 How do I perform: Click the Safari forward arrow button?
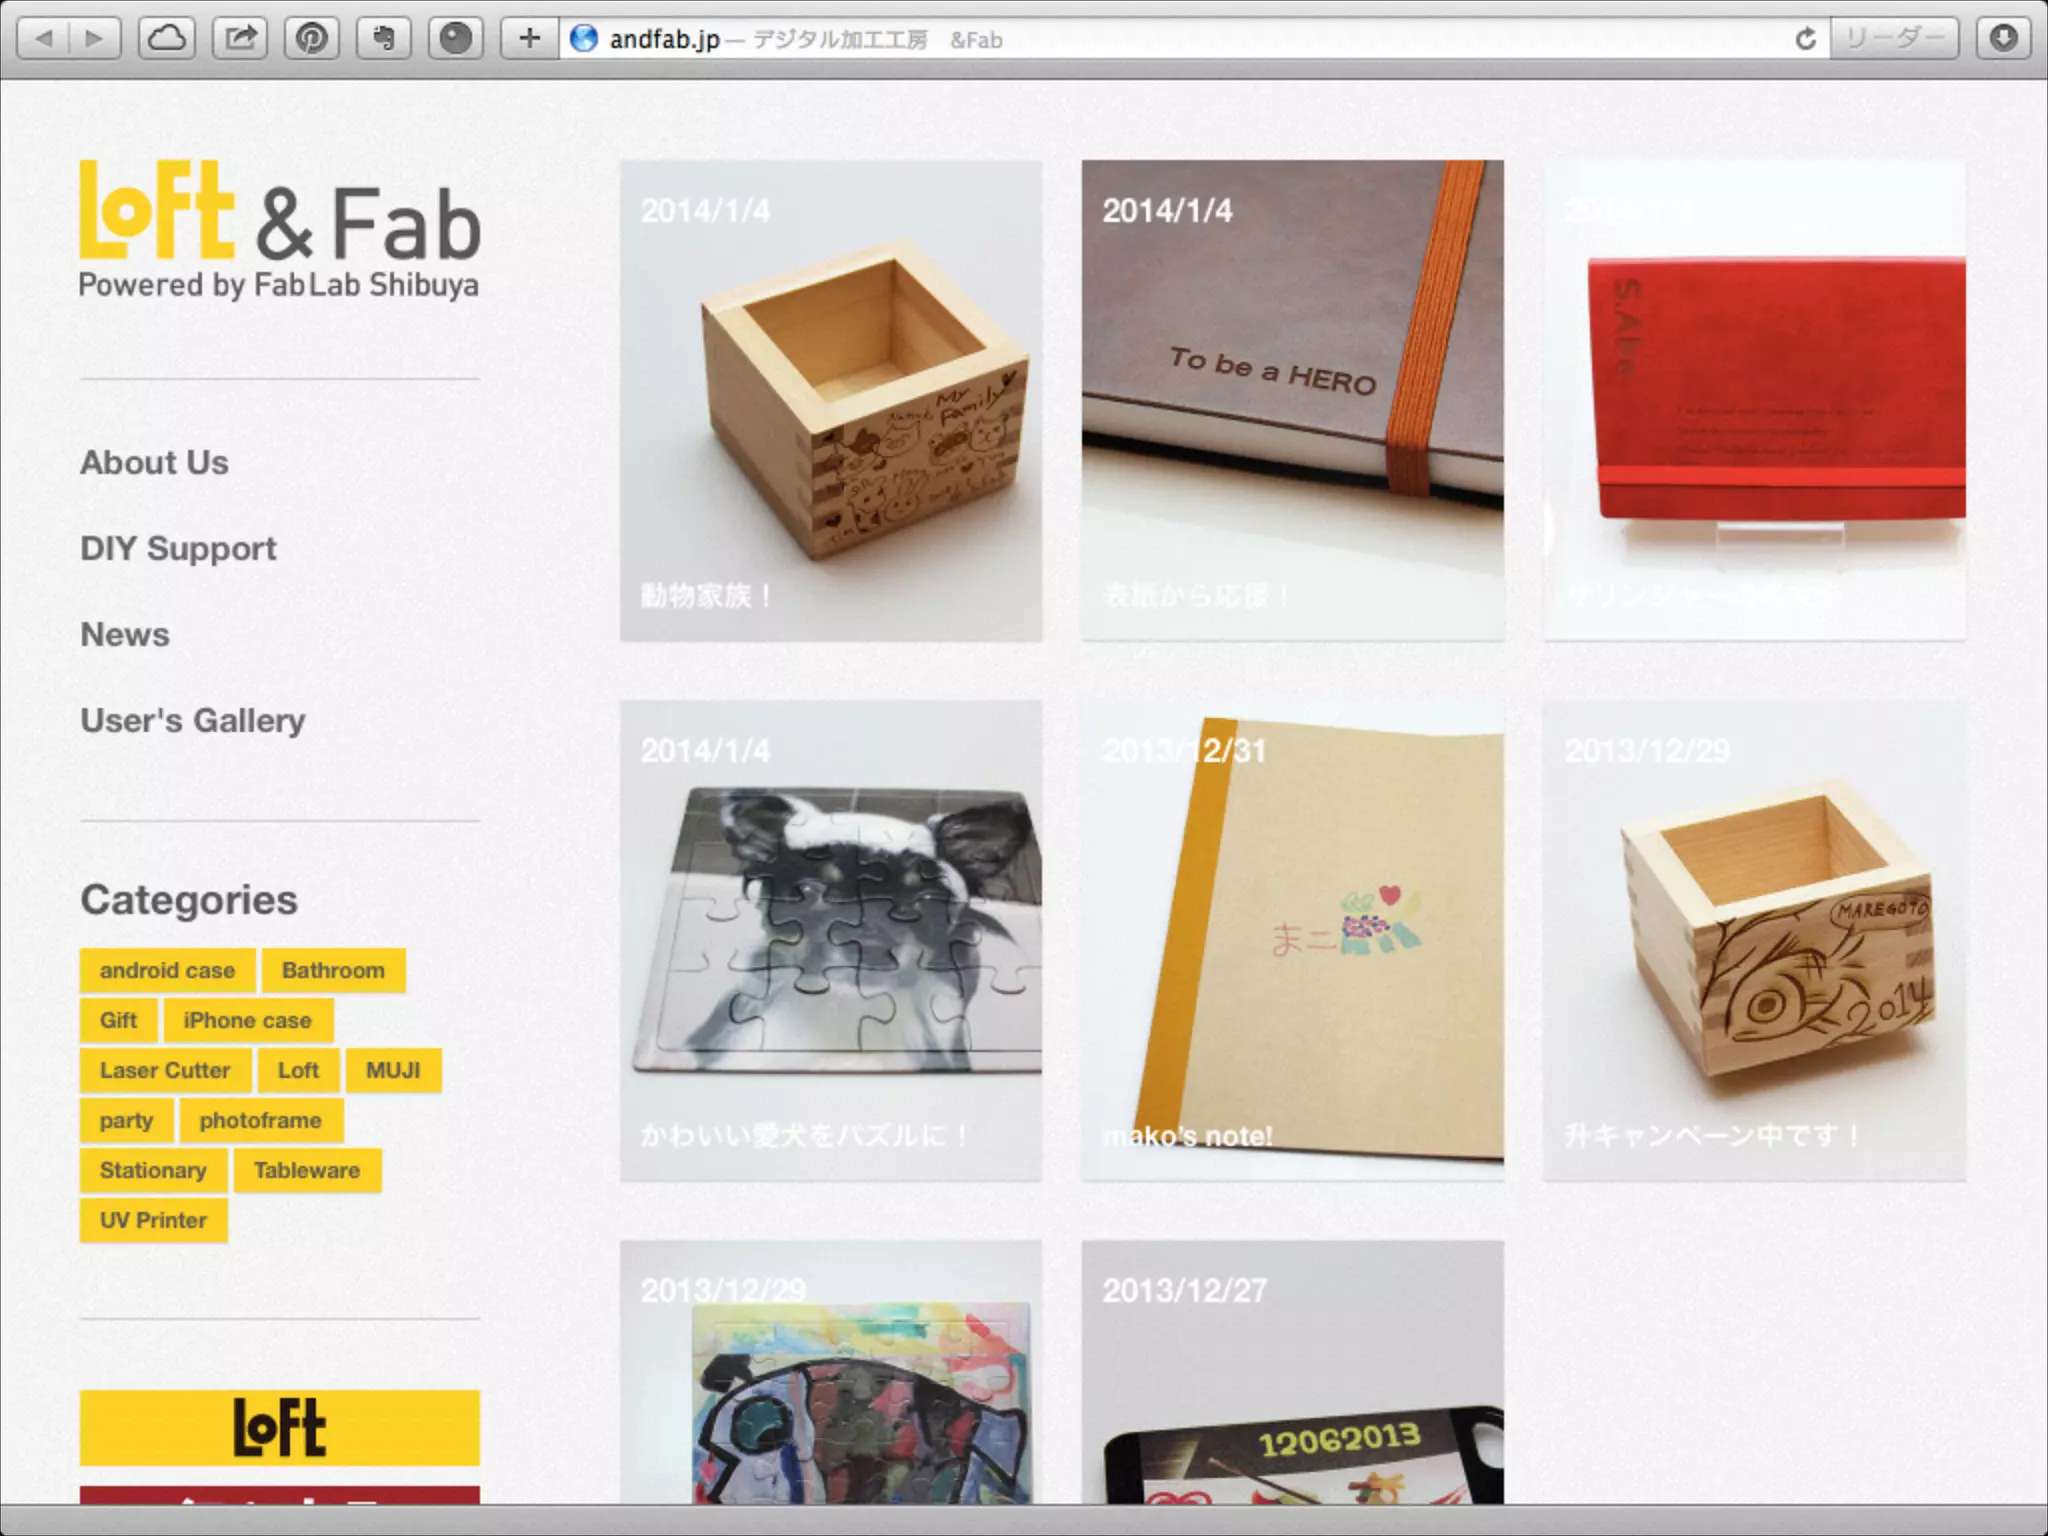click(95, 39)
